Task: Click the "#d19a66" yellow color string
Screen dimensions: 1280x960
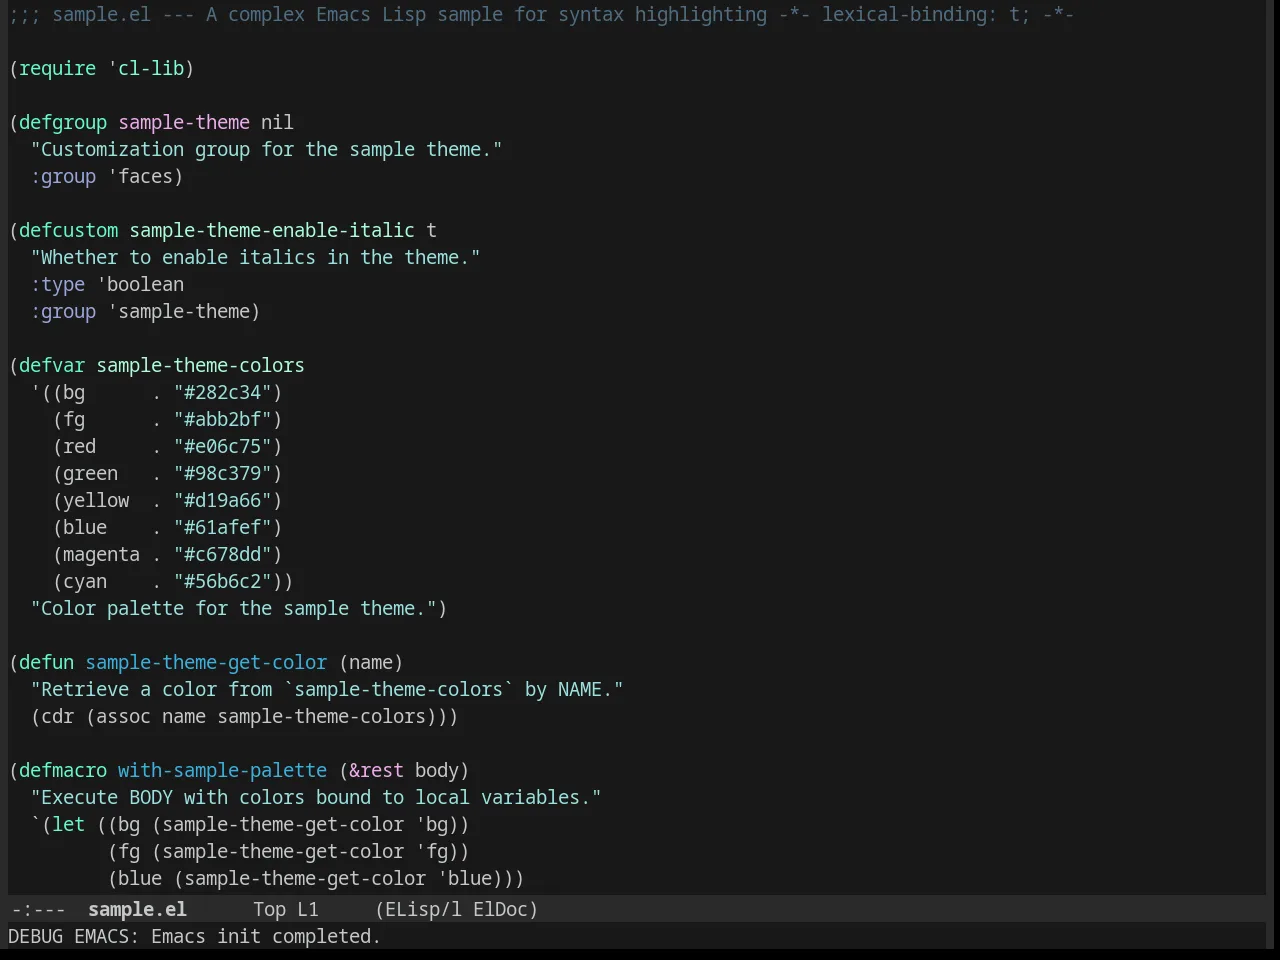Action: (223, 500)
